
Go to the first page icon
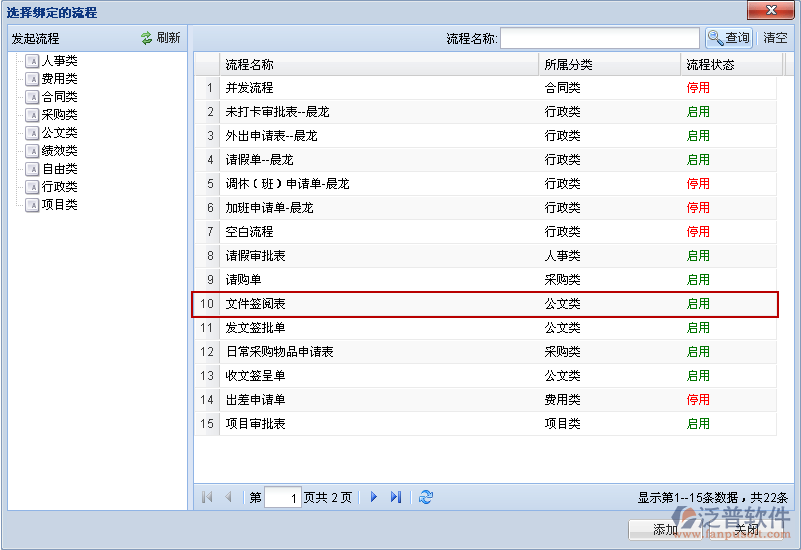[x=207, y=497]
